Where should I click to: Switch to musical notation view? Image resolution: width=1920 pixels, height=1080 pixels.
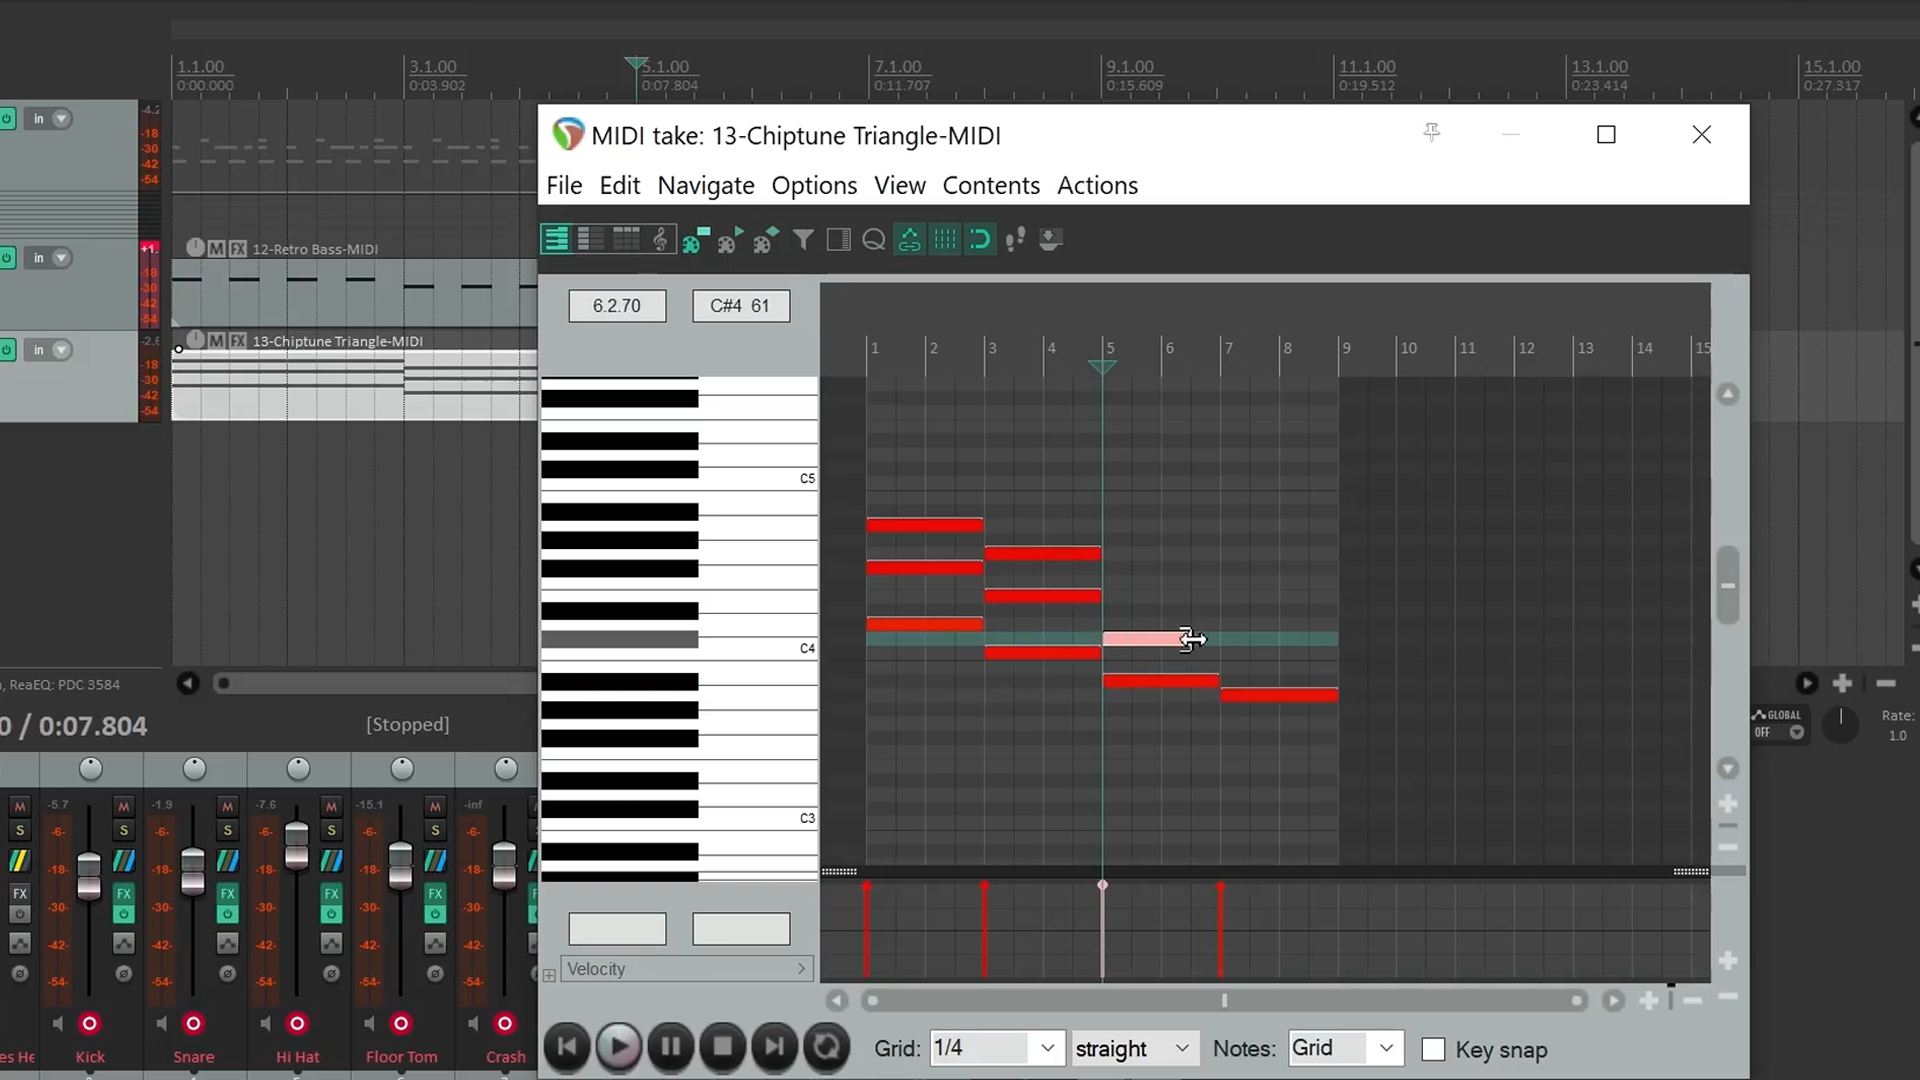click(x=660, y=239)
